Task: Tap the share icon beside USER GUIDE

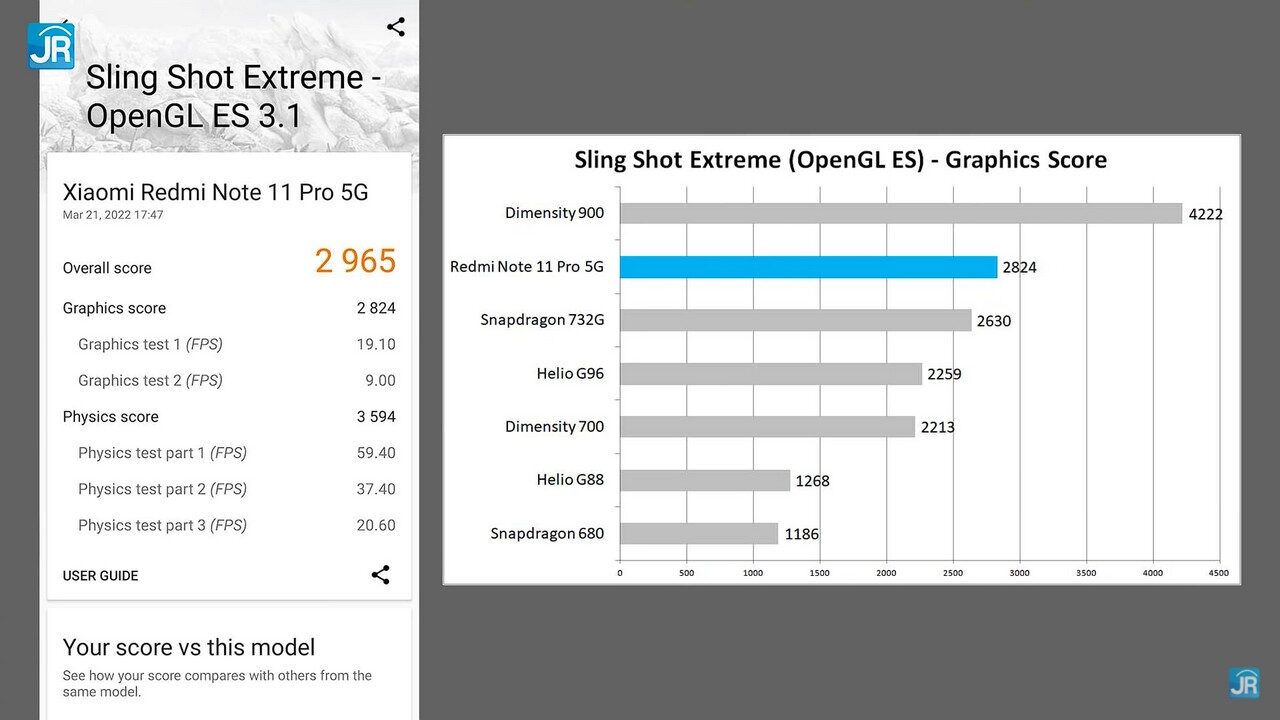Action: (x=380, y=575)
